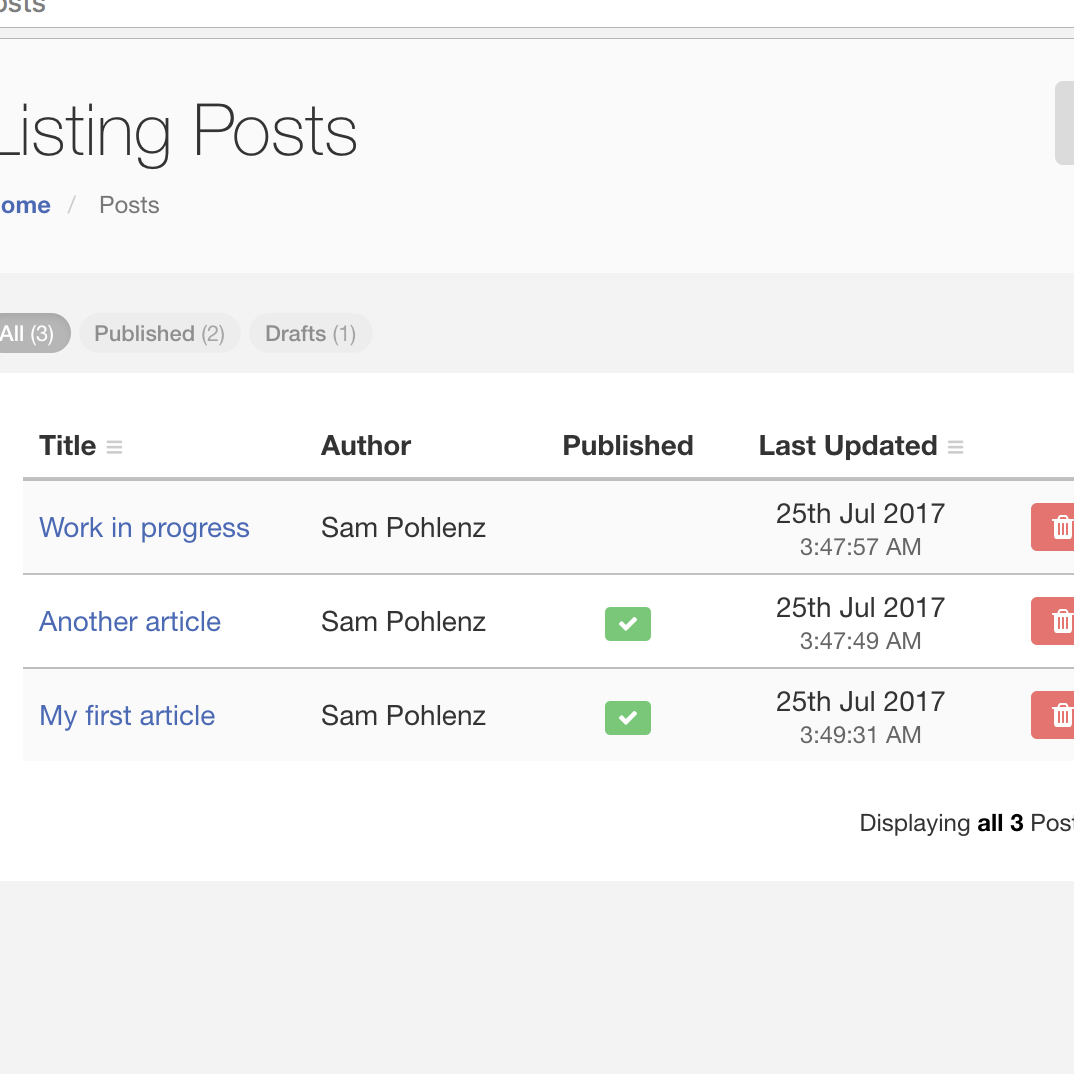Open the "Another article" post link
The image size is (1074, 1074).
[130, 622]
